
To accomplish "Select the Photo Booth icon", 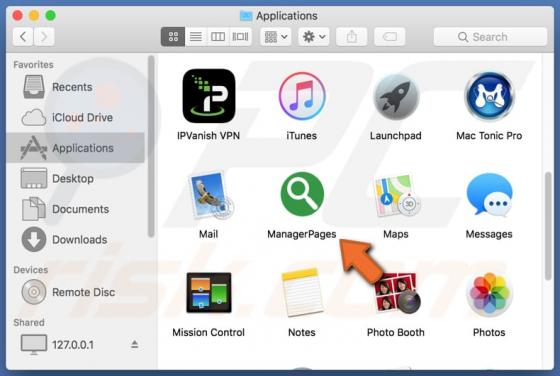I will 398,293.
